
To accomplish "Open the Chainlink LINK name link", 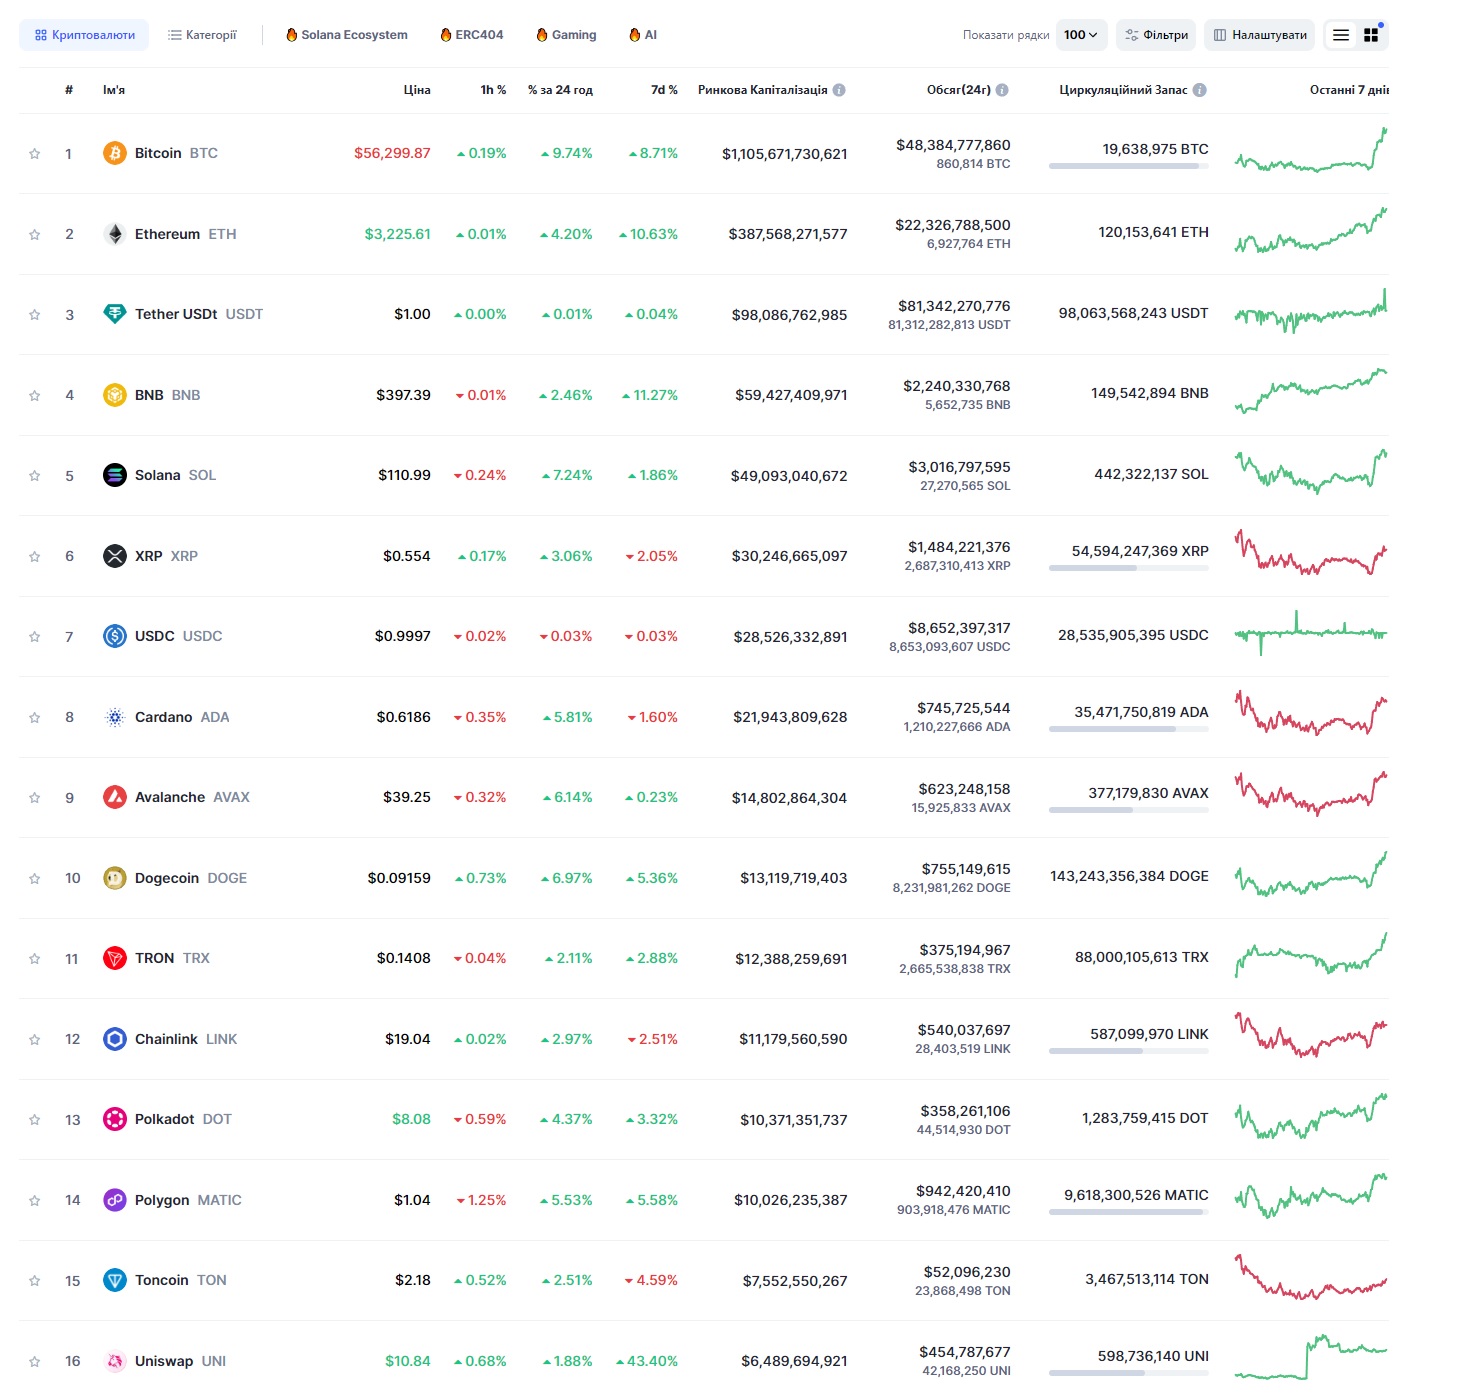I will [x=186, y=1039].
